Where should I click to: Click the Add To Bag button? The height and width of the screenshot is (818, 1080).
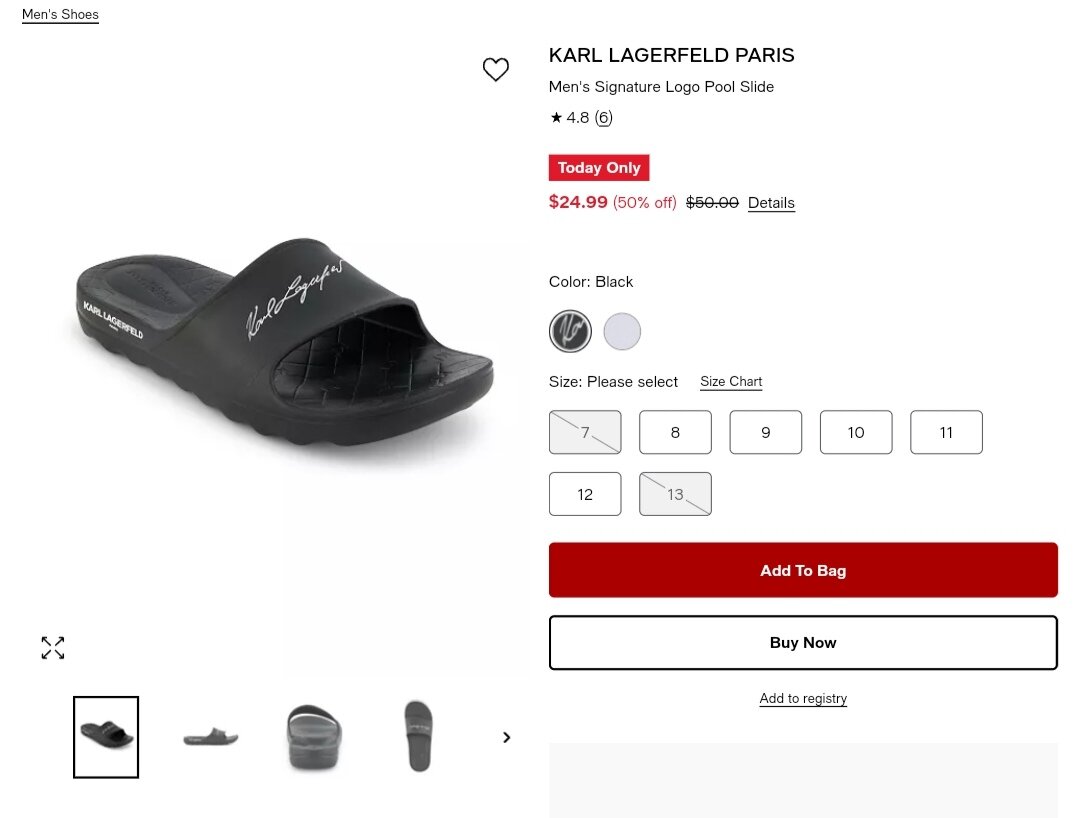pyautogui.click(x=803, y=570)
